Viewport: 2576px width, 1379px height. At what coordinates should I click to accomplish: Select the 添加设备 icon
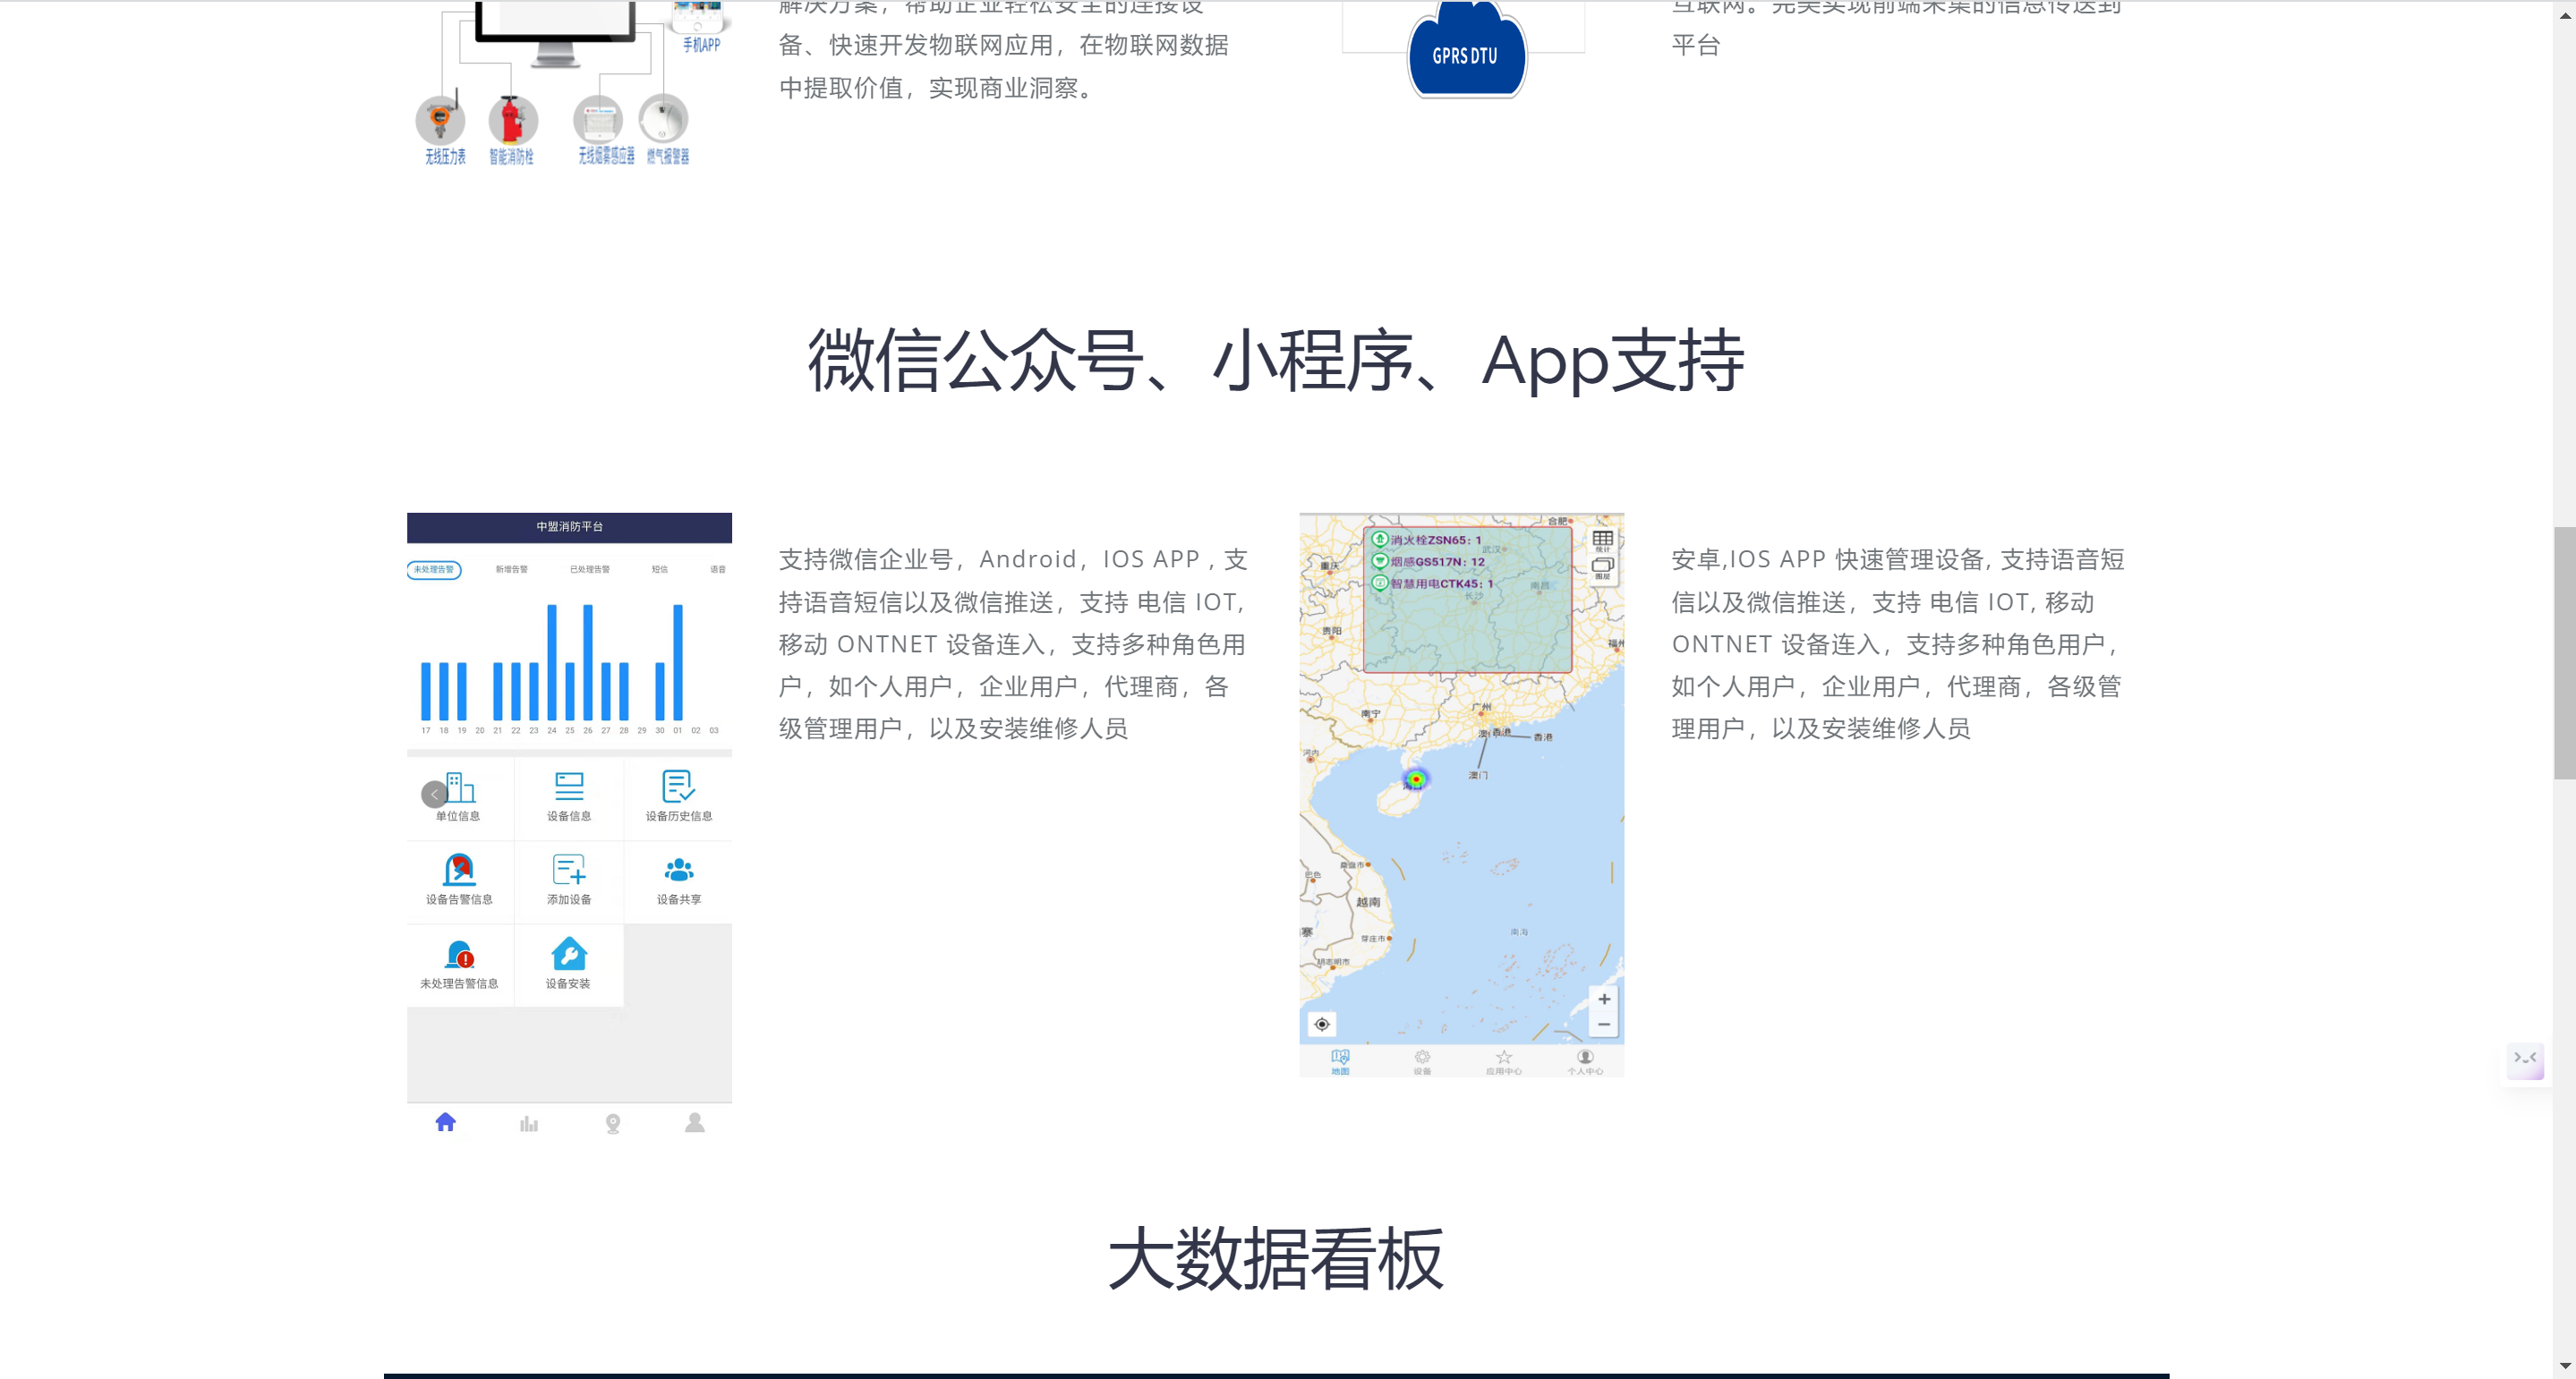coord(569,870)
